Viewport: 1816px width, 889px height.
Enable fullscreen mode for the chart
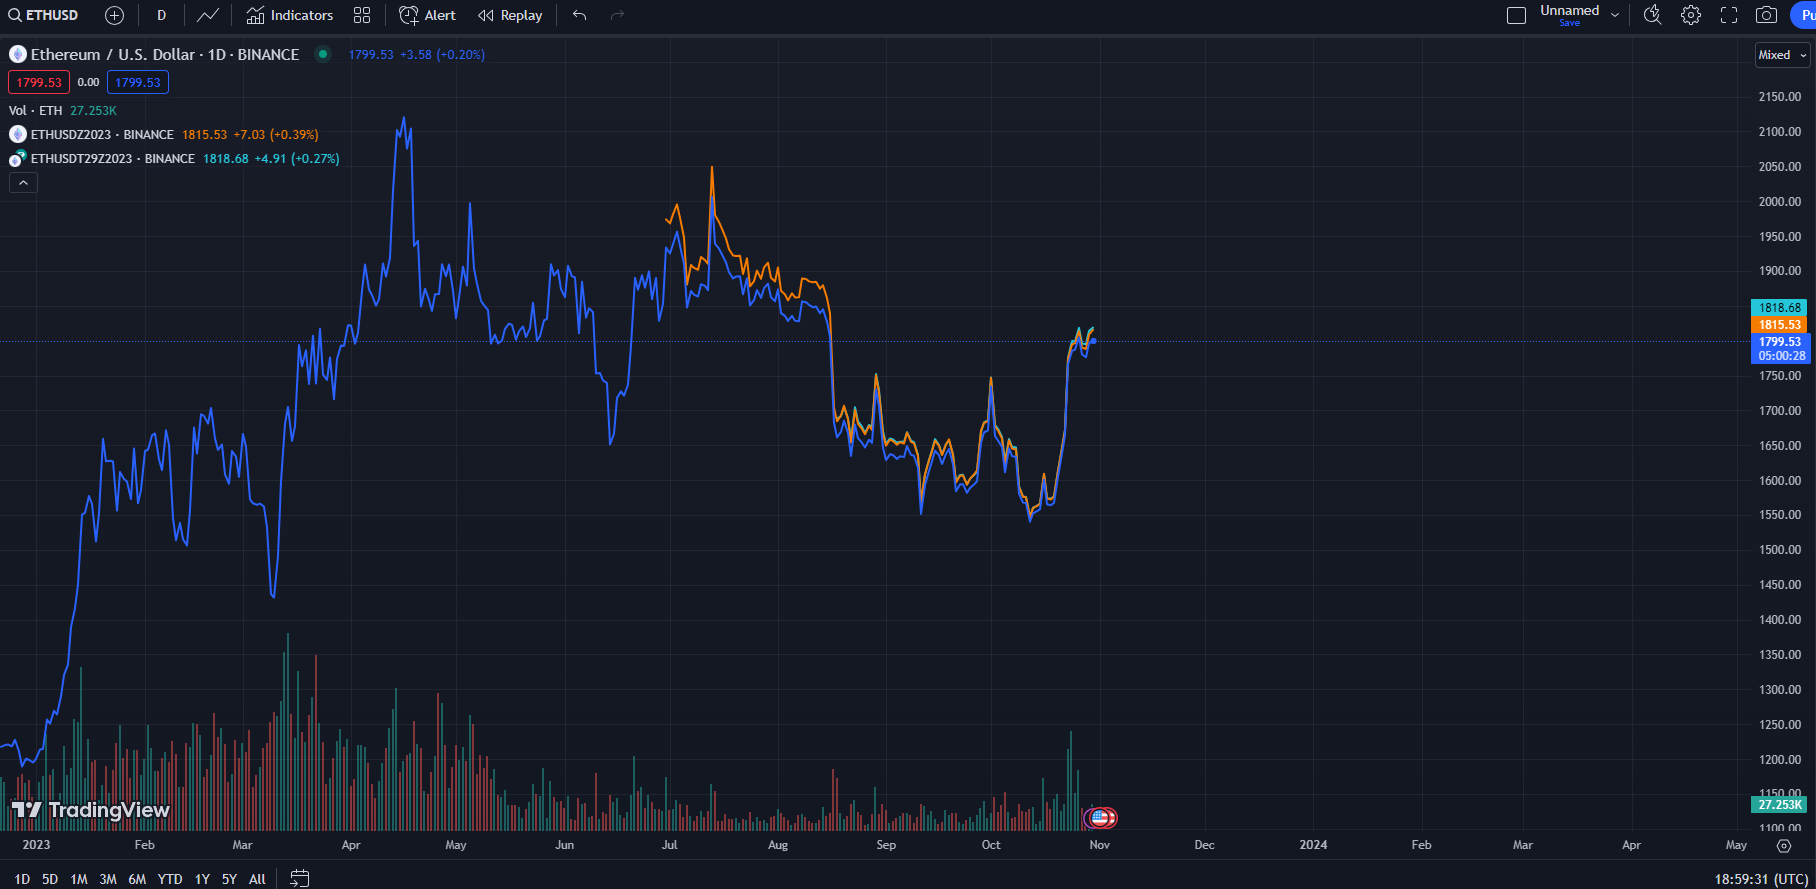point(1729,15)
